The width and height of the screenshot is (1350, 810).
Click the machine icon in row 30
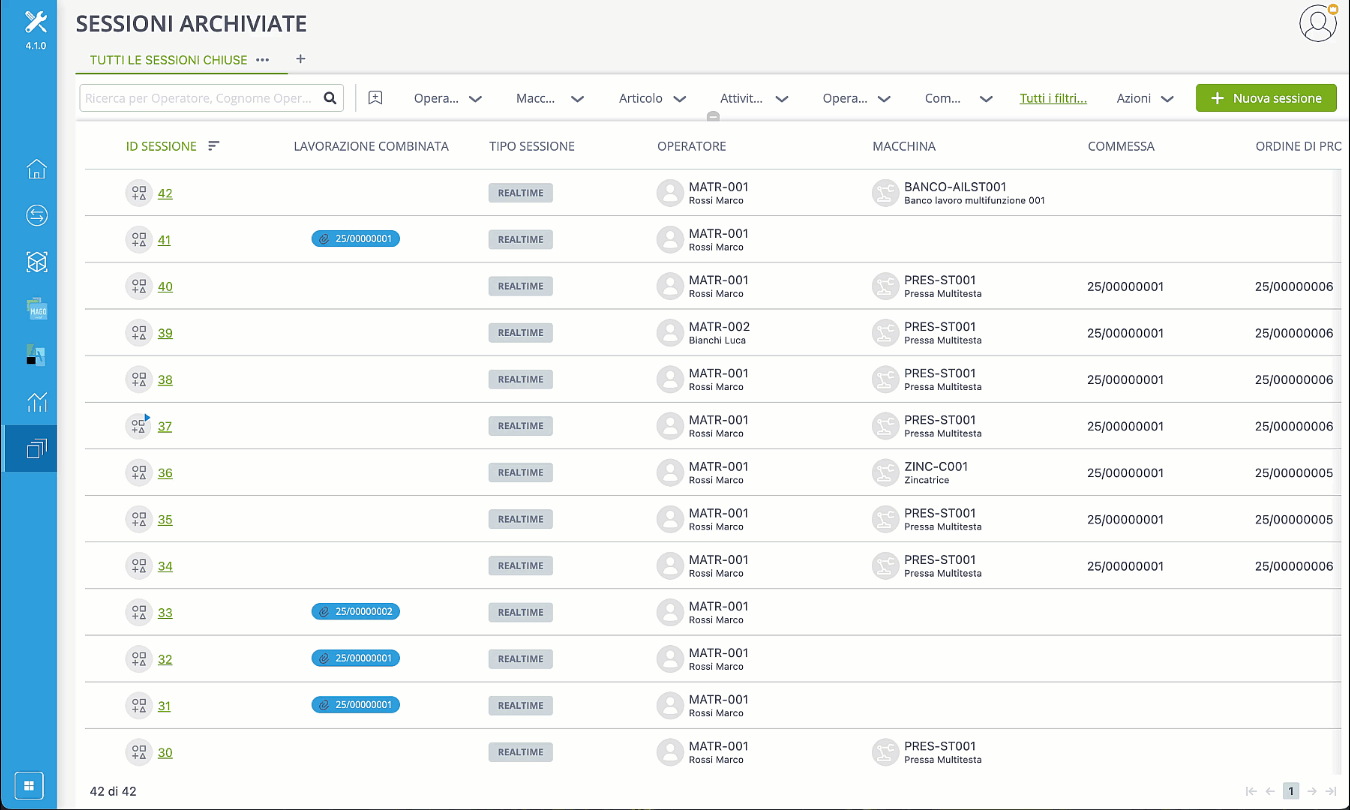[885, 752]
